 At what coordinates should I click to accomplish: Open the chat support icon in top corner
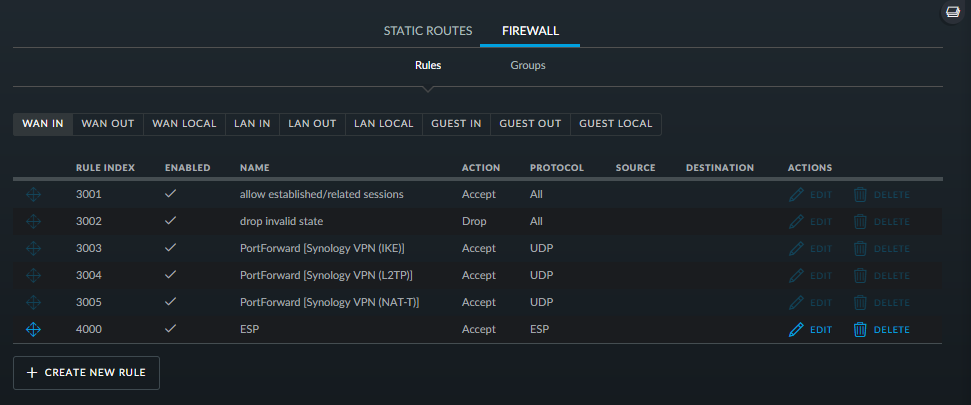pos(951,12)
